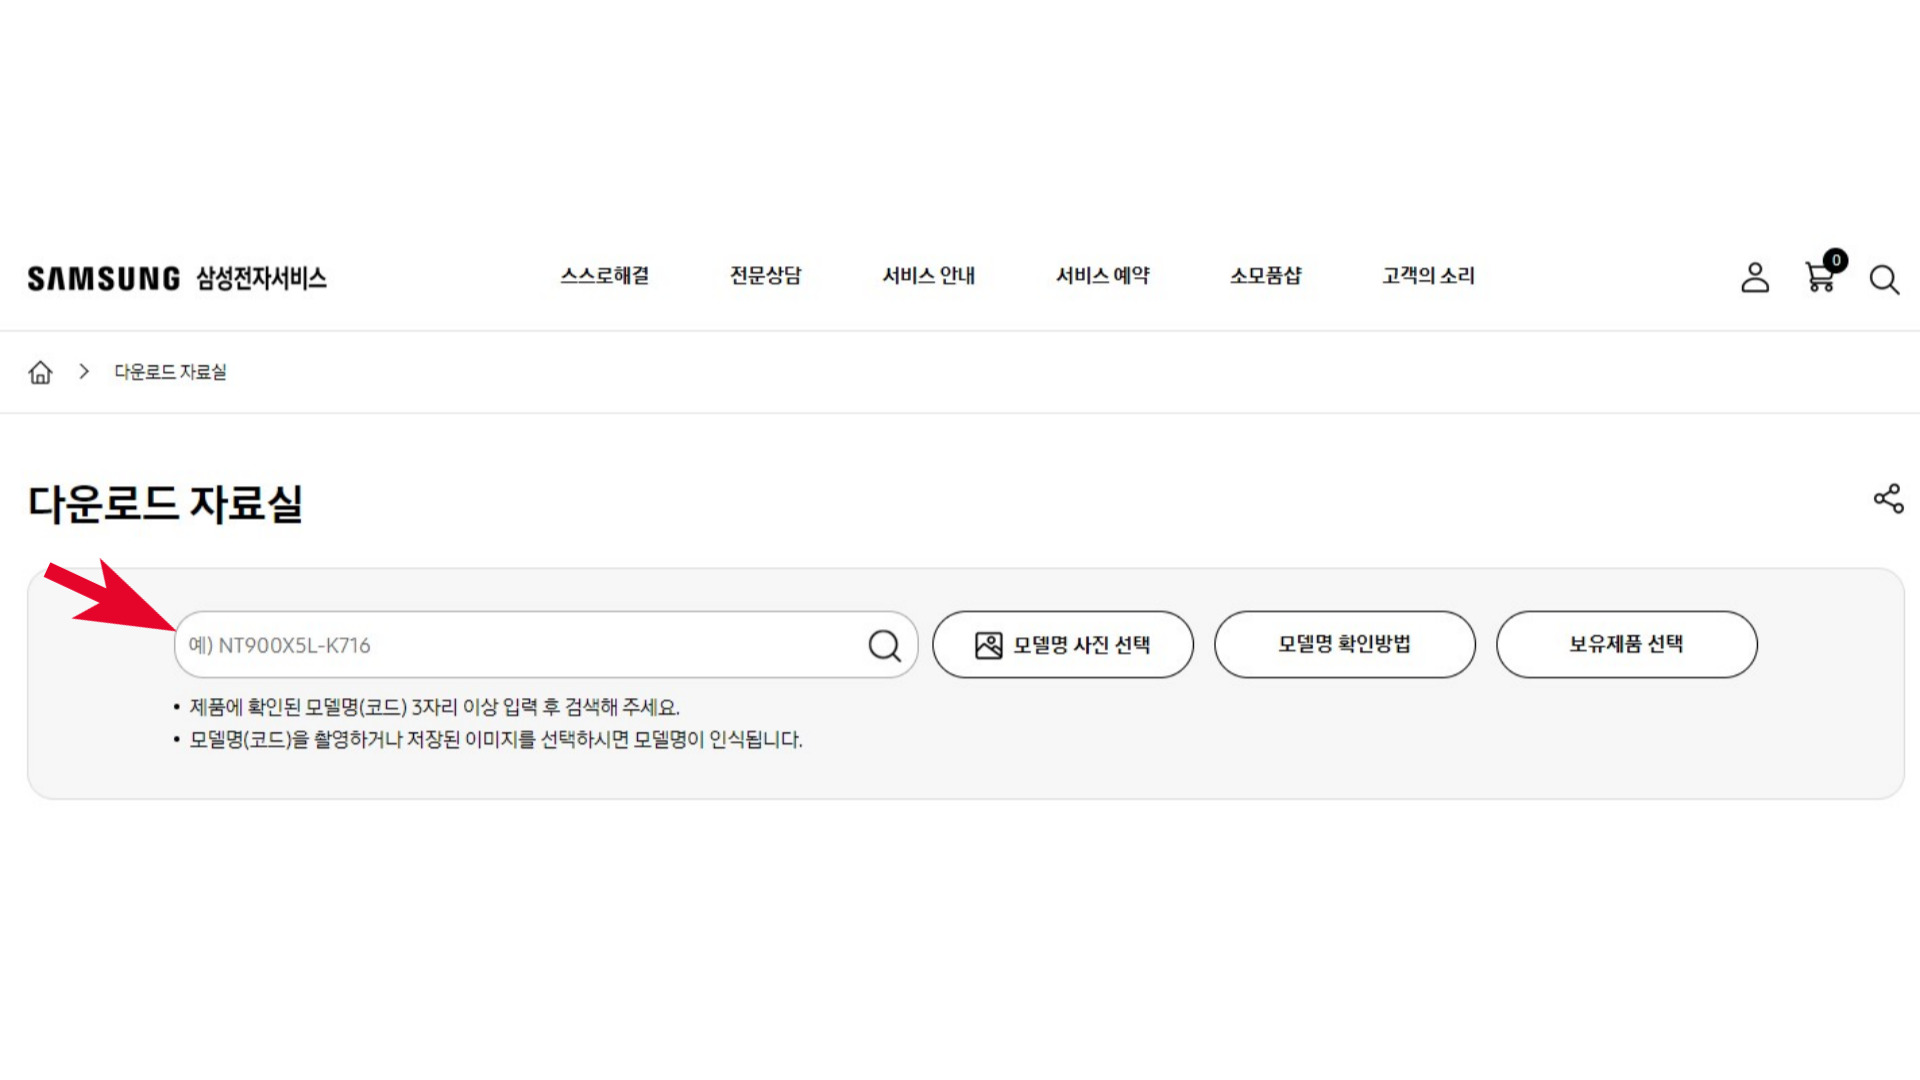Open 서비스 안내 in the top menu
1920x1080 pixels.
(929, 277)
